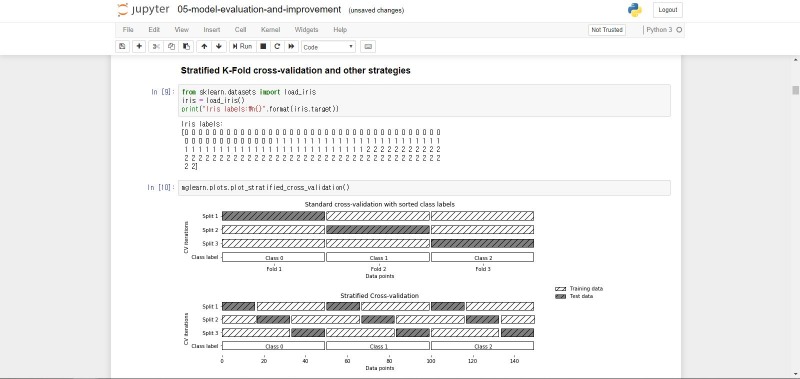Image resolution: width=800 pixels, height=379 pixels.
Task: Insert a cell below with plus icon
Action: tap(139, 46)
